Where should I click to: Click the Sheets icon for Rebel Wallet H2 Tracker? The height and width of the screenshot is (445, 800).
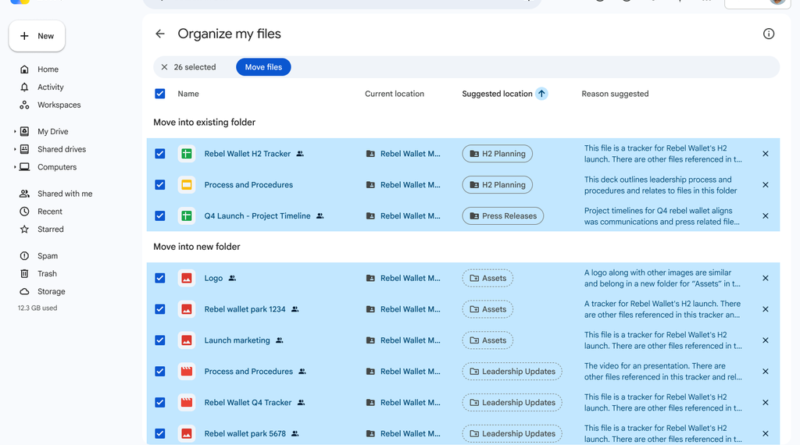[187, 154]
